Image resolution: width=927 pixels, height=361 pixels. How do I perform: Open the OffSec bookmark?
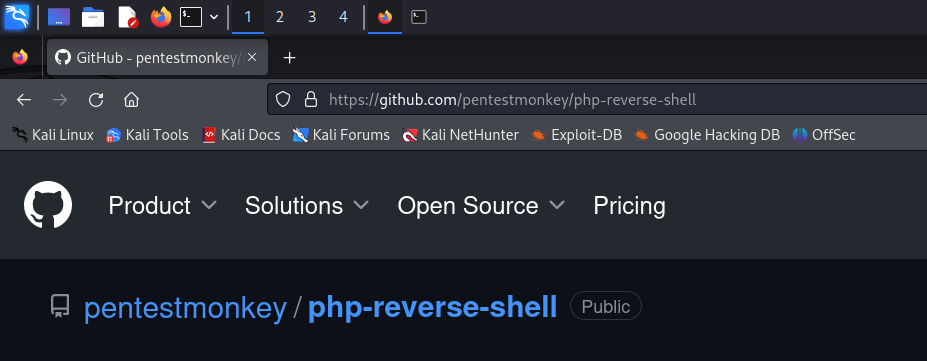[824, 135]
